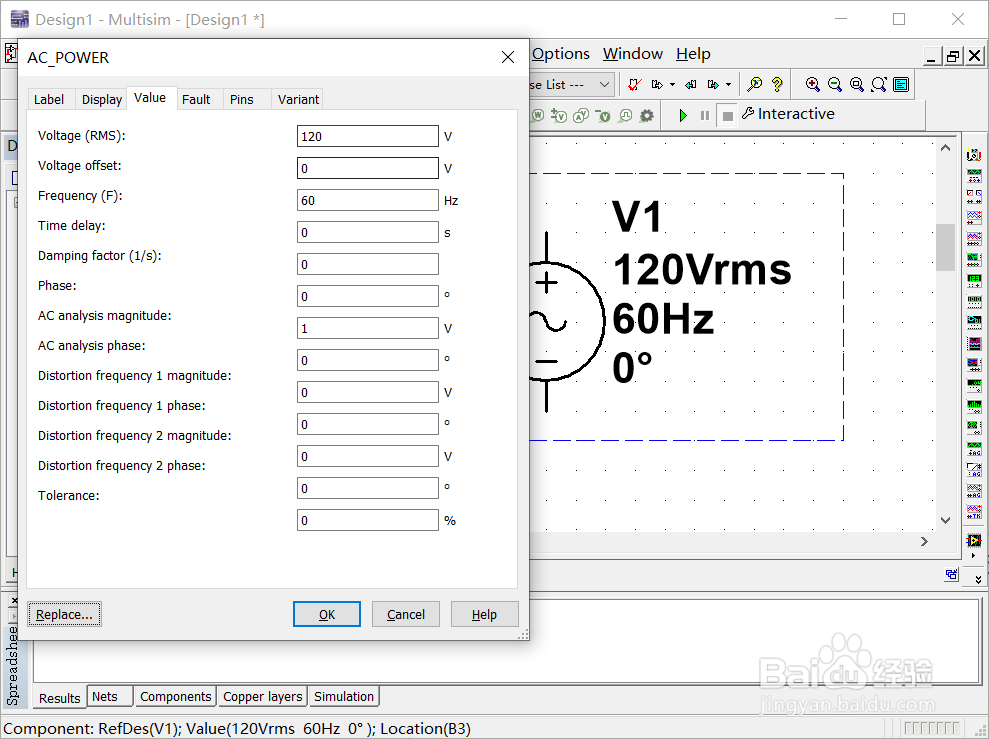Image resolution: width=989 pixels, height=739 pixels.
Task: Click the yellow question mark help icon
Action: click(x=777, y=84)
